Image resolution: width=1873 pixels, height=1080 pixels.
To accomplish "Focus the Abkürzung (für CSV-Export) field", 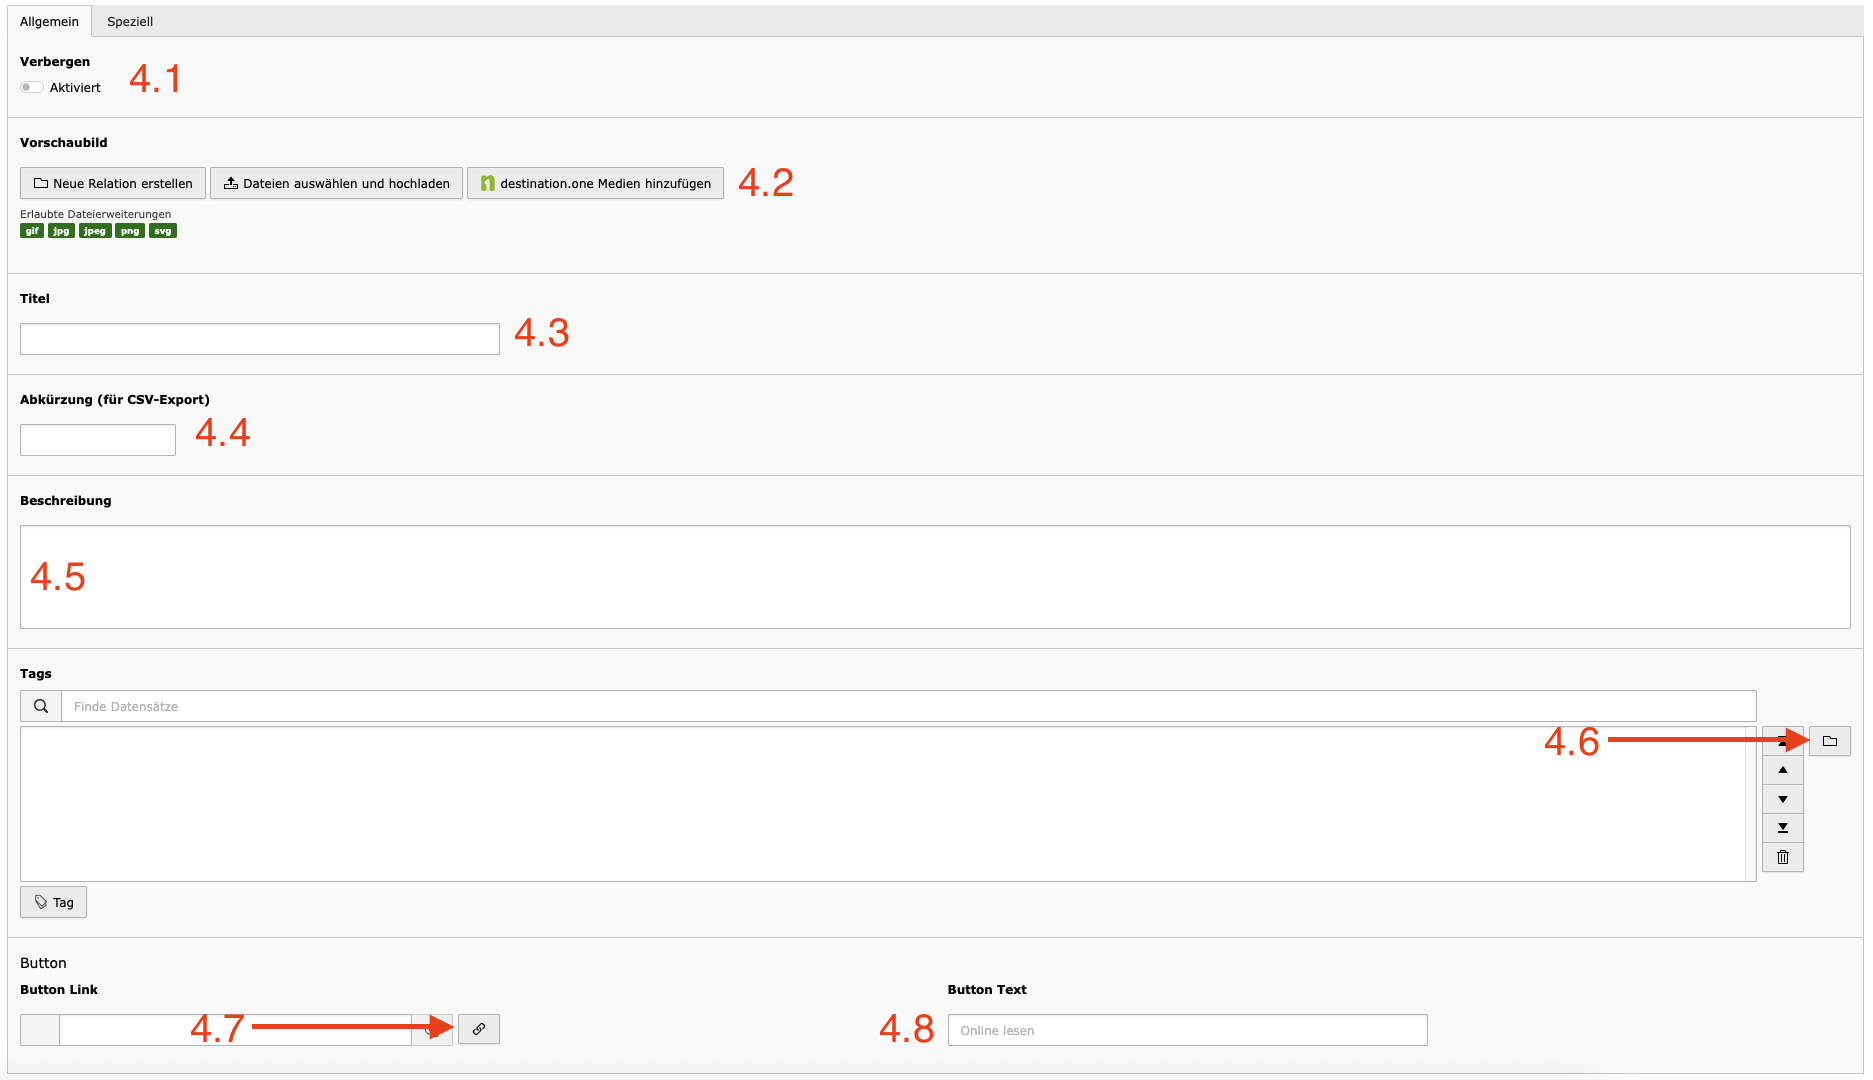I will point(98,440).
